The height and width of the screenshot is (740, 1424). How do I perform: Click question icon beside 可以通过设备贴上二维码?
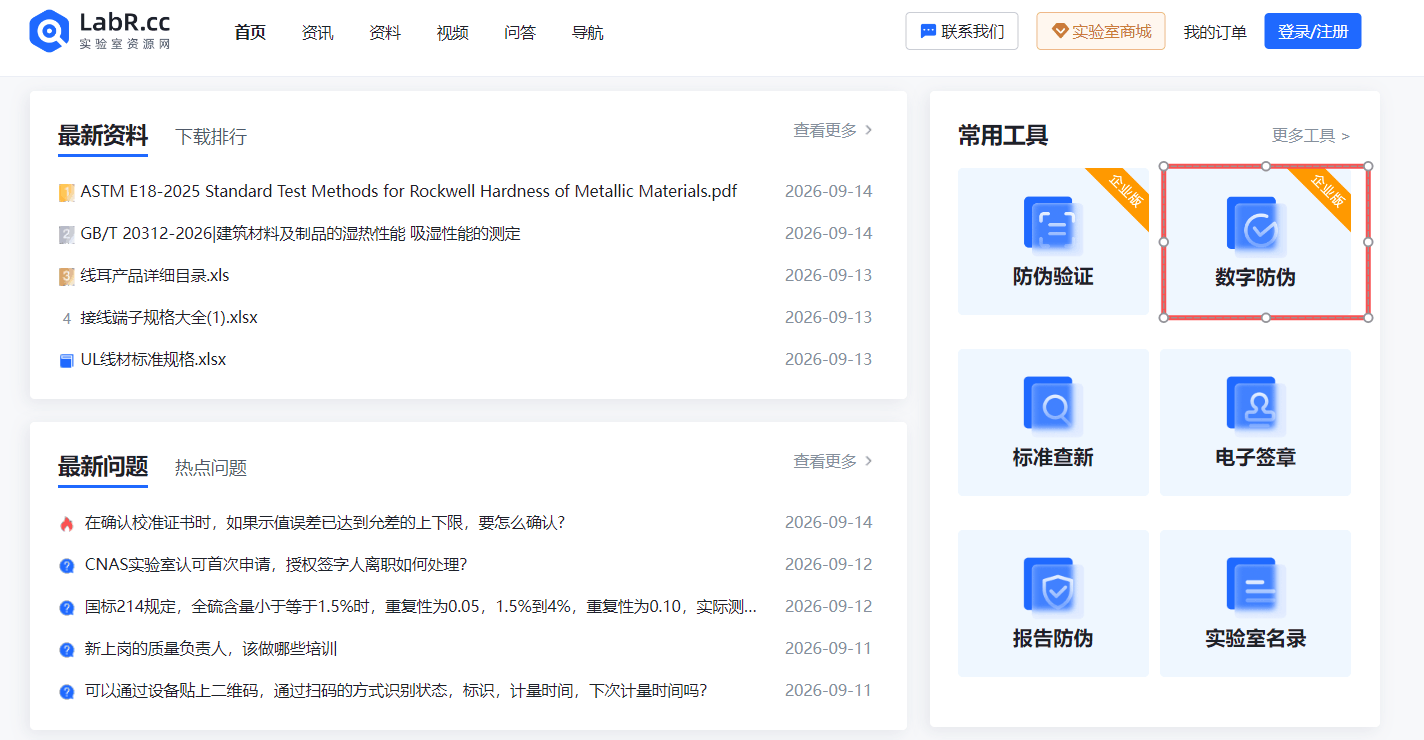66,691
